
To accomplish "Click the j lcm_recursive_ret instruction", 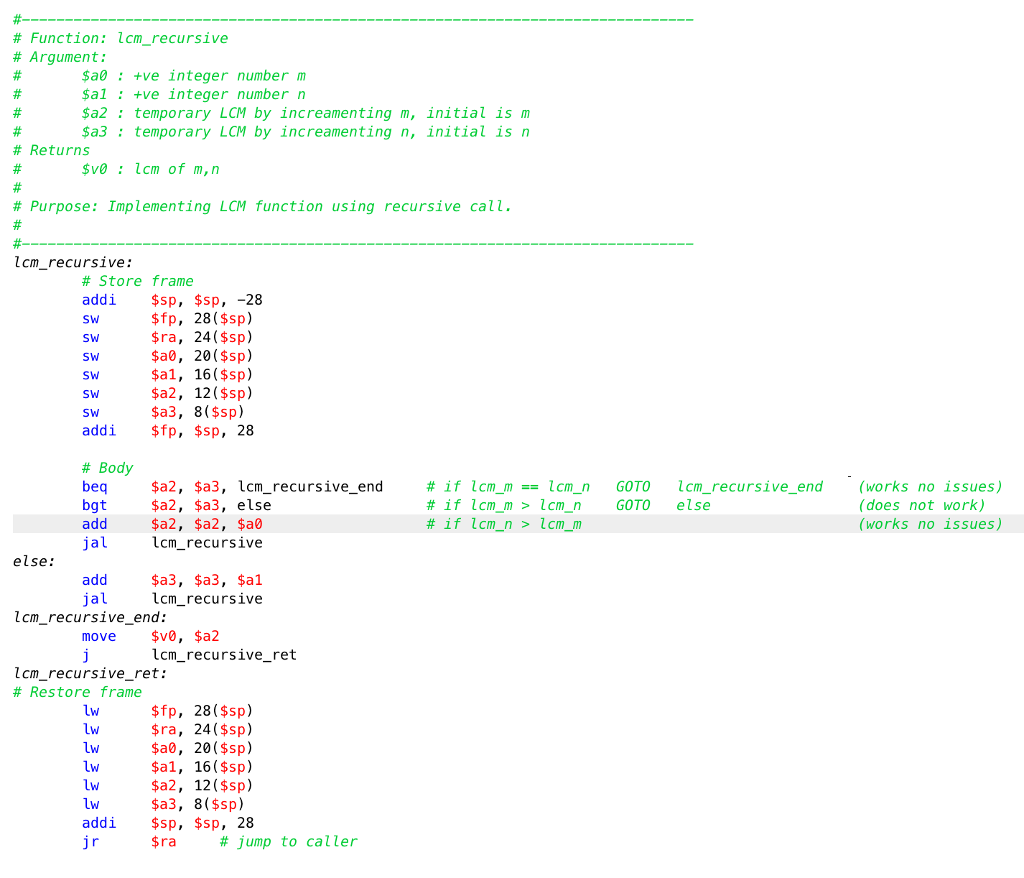I will (x=175, y=654).
